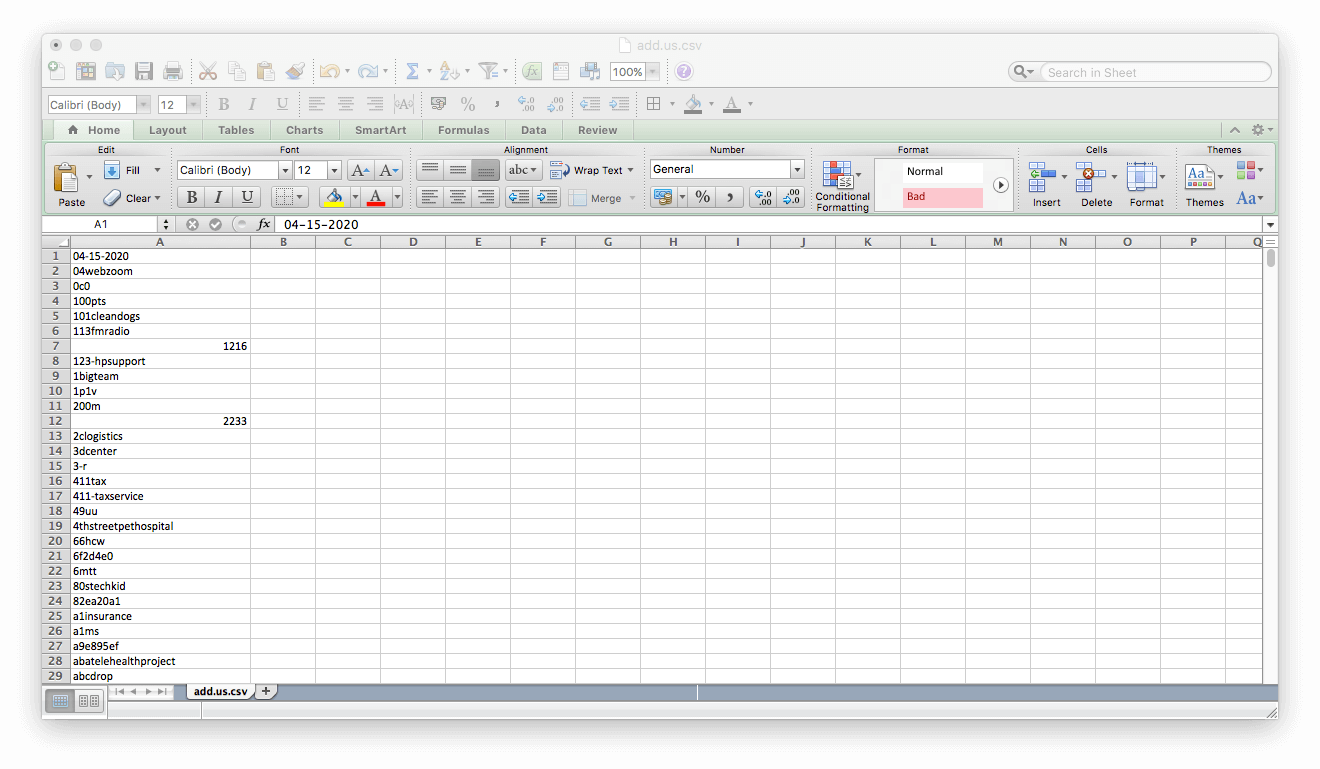Open the Formula Builder fx icon in toolbar
The width and height of the screenshot is (1320, 769).
532,71
